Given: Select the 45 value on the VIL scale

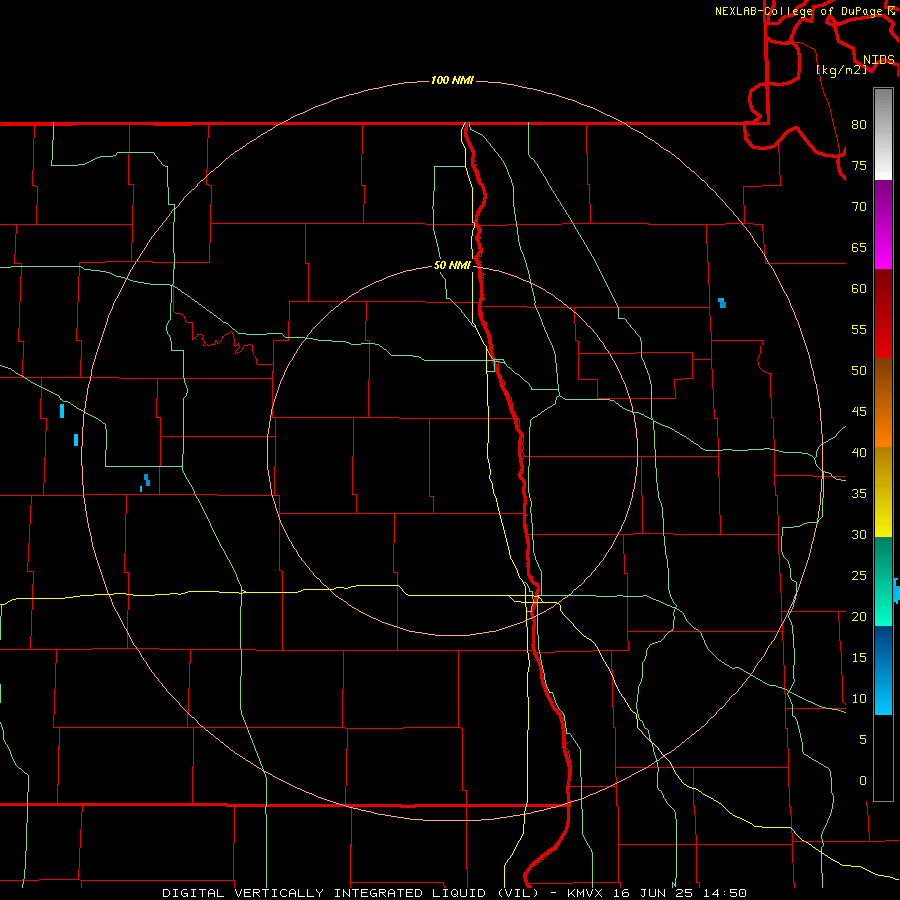Looking at the screenshot, I should 859,412.
